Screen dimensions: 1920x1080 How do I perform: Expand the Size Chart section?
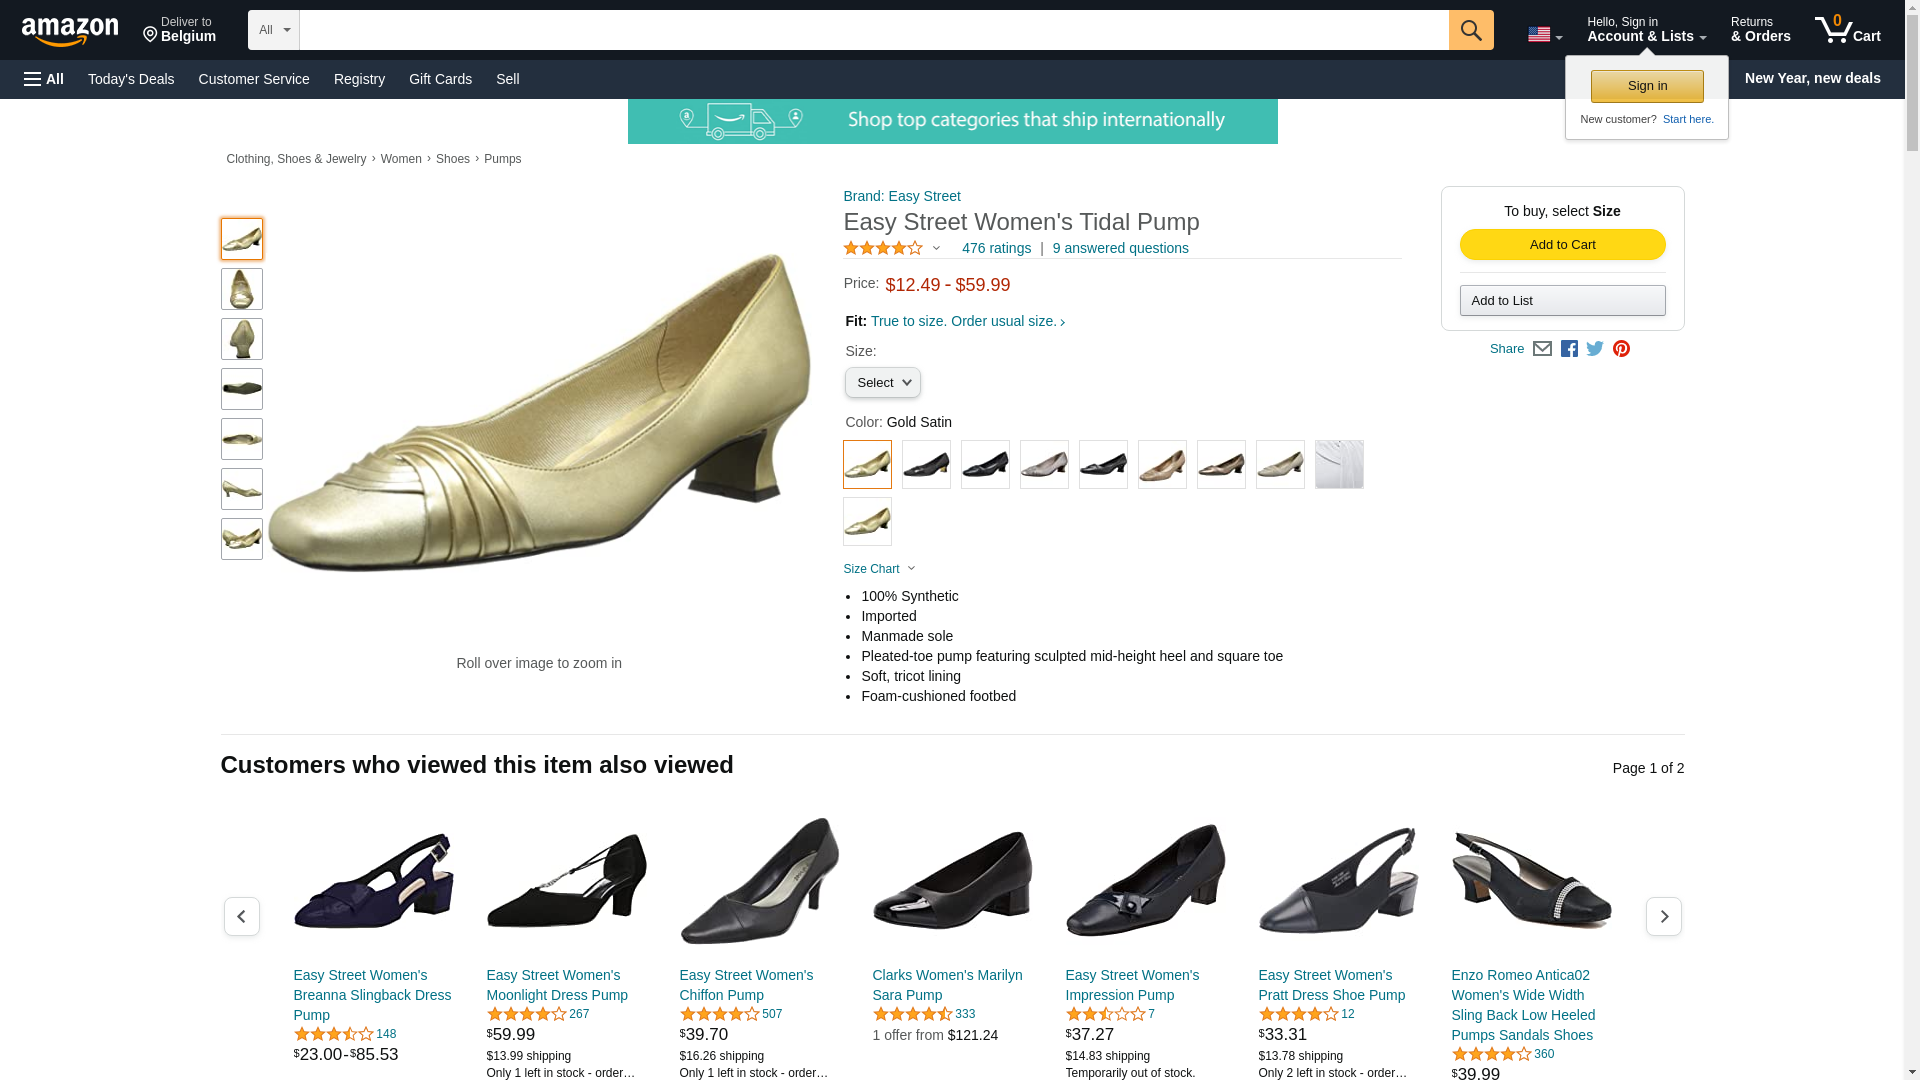pos(879,569)
